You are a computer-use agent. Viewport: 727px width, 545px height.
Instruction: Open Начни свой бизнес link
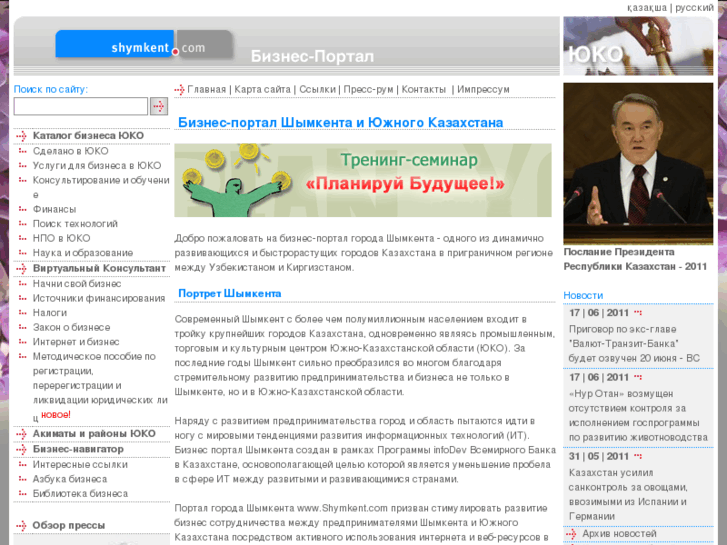coord(77,284)
